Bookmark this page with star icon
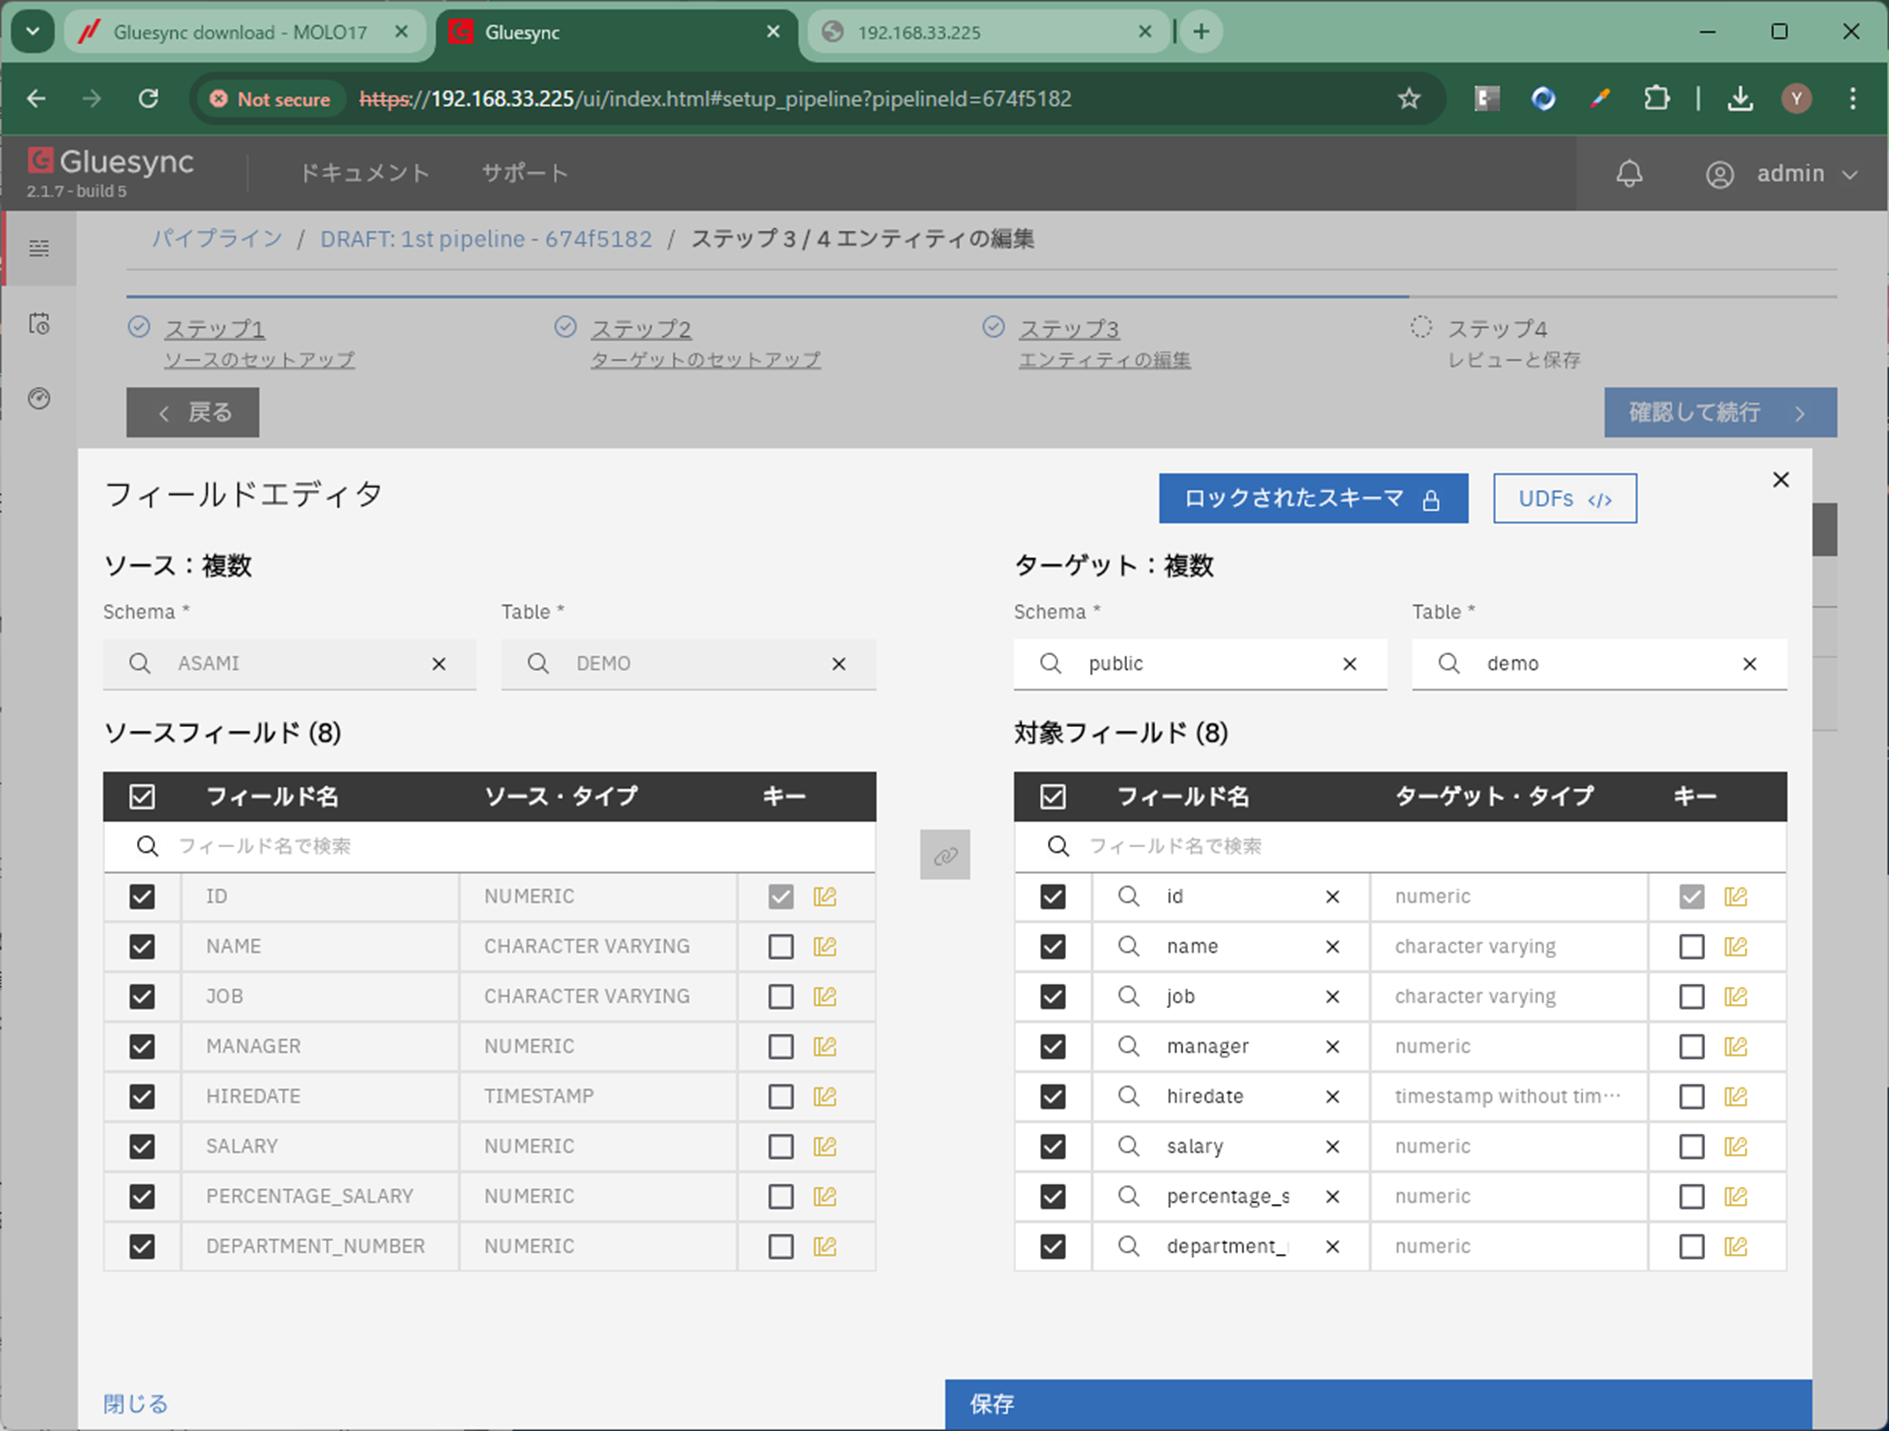This screenshot has width=1889, height=1431. [1408, 99]
